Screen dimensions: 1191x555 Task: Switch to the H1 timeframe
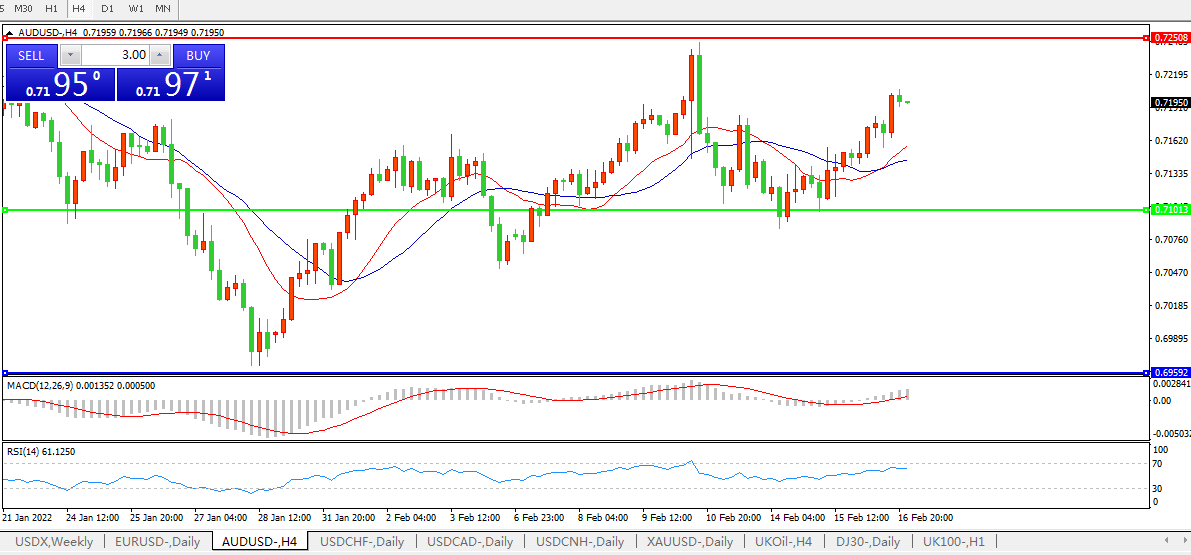tap(51, 8)
